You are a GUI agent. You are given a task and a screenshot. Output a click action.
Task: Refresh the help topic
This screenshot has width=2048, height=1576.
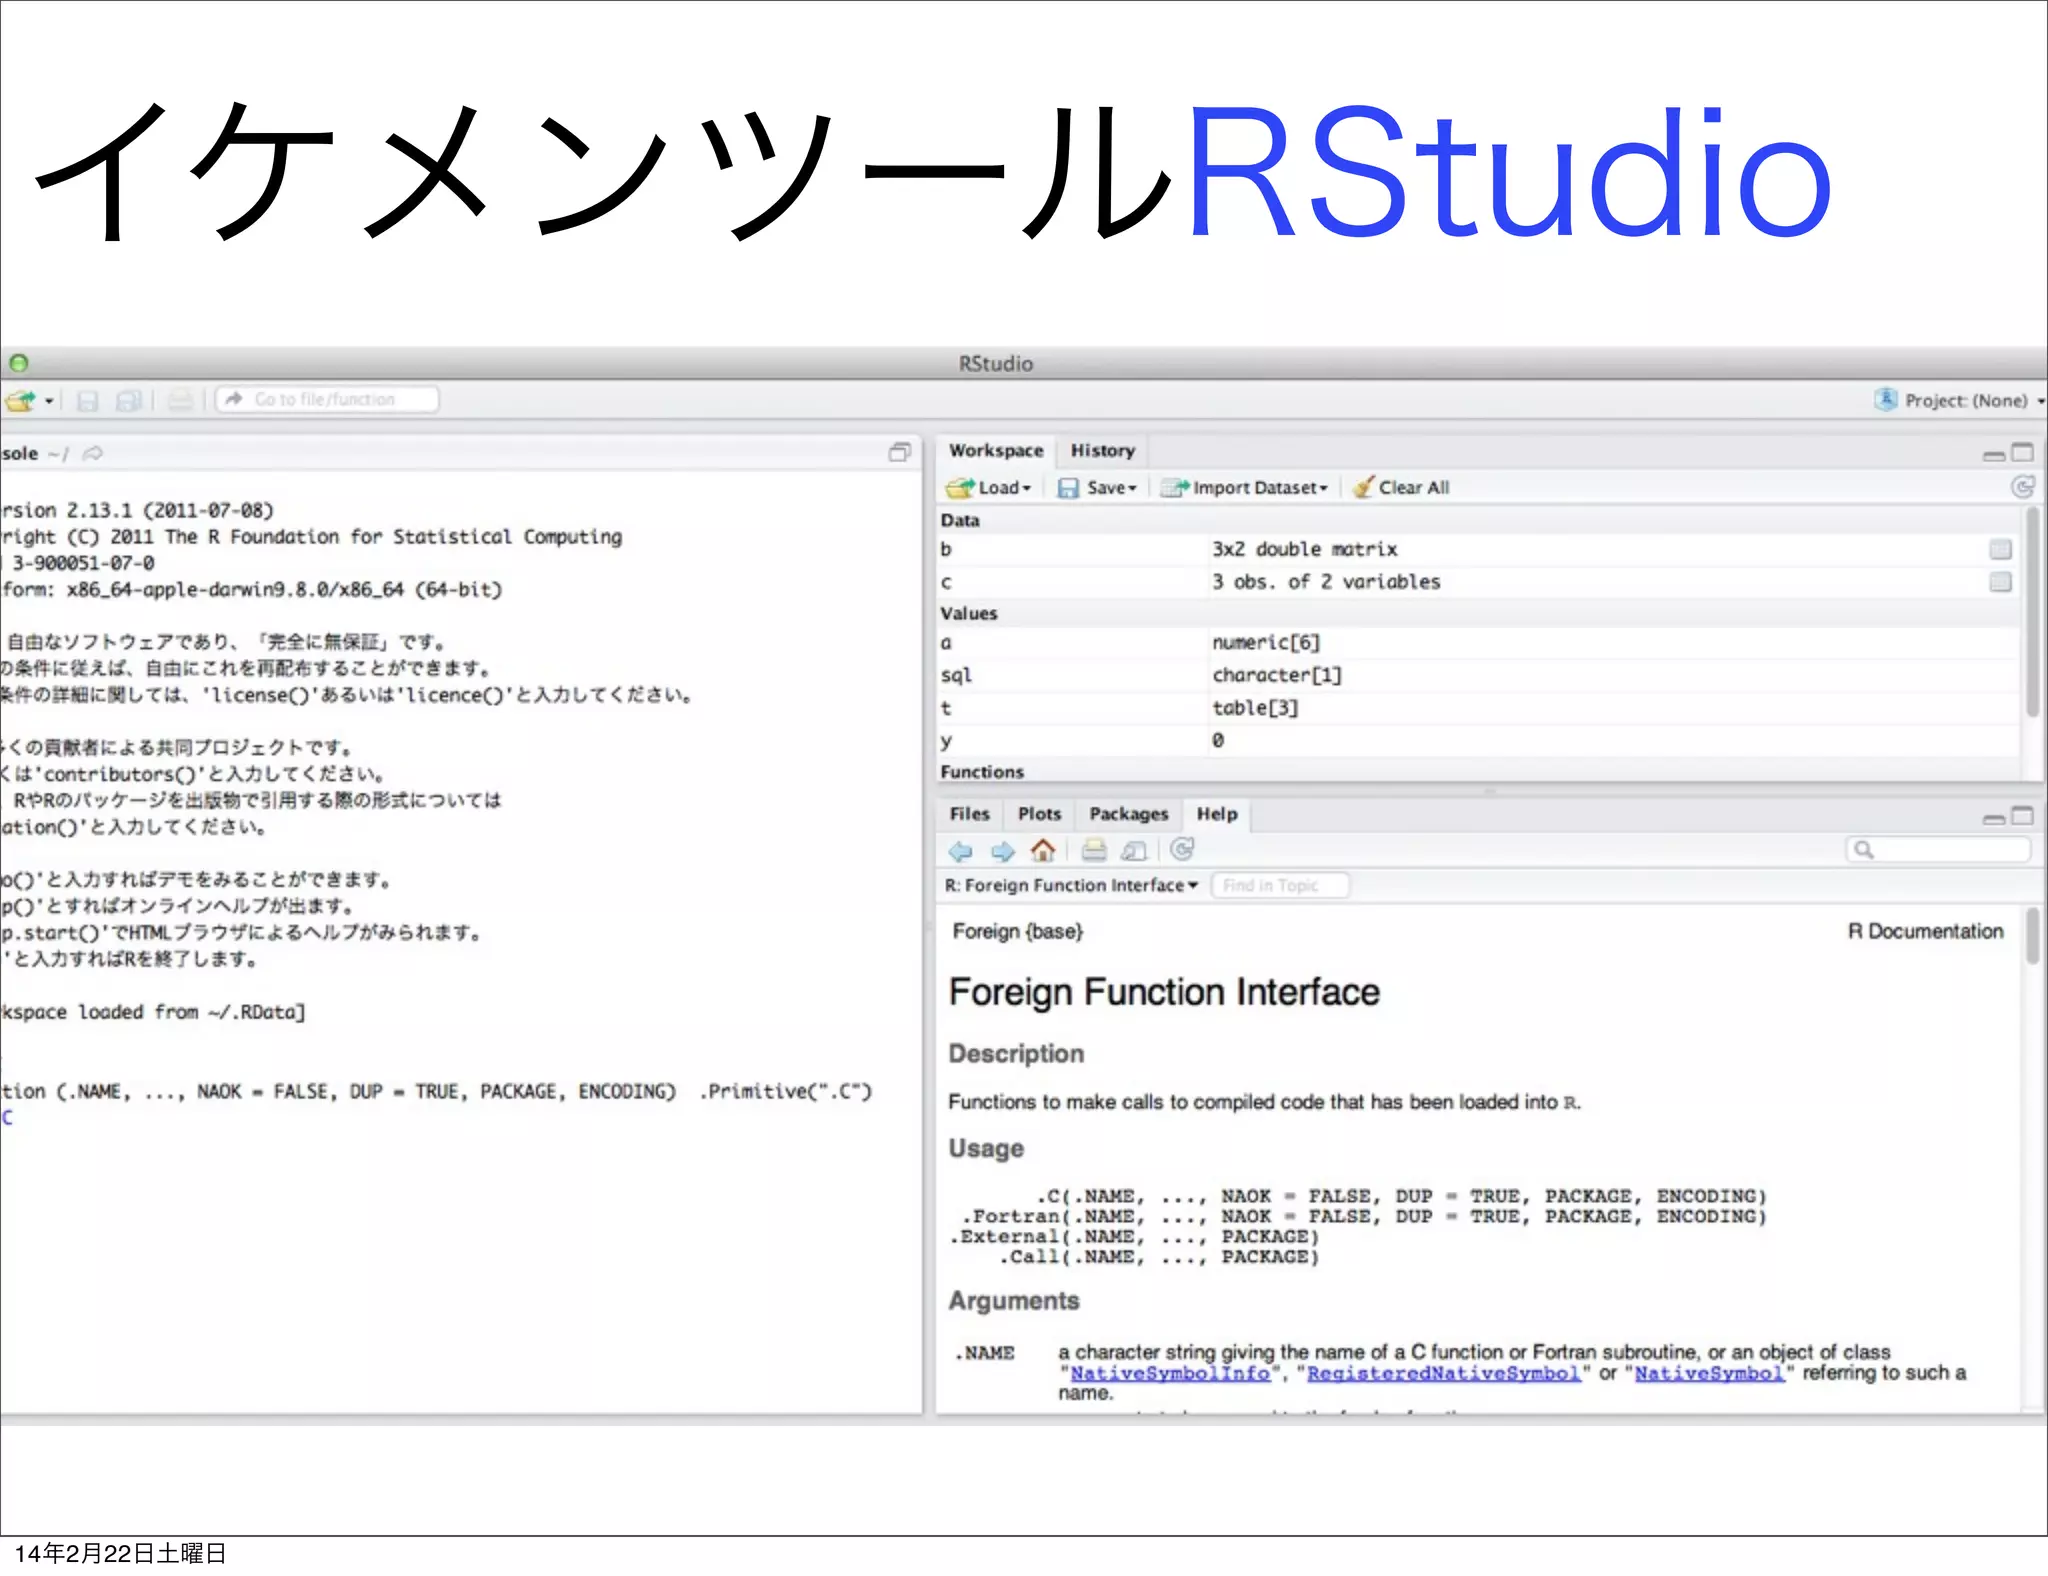pyautogui.click(x=1182, y=849)
